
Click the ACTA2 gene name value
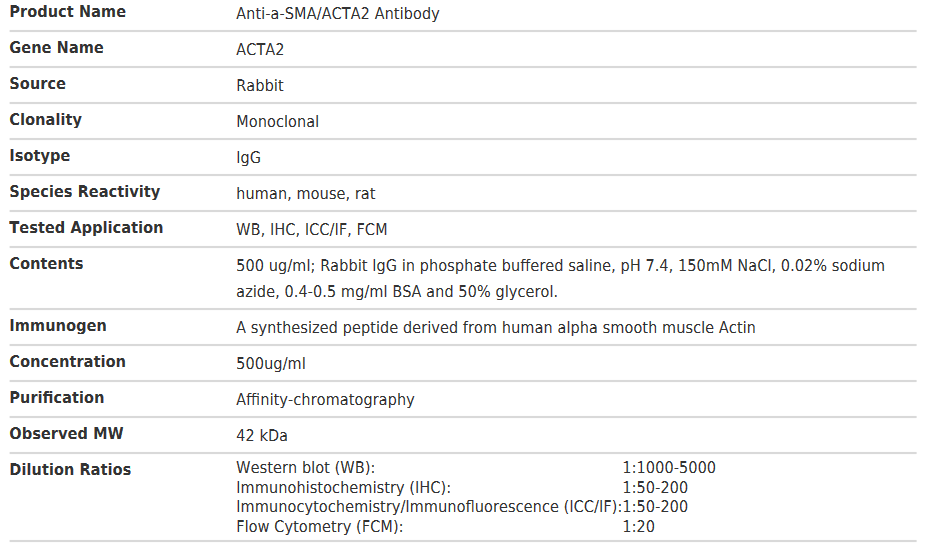(260, 50)
